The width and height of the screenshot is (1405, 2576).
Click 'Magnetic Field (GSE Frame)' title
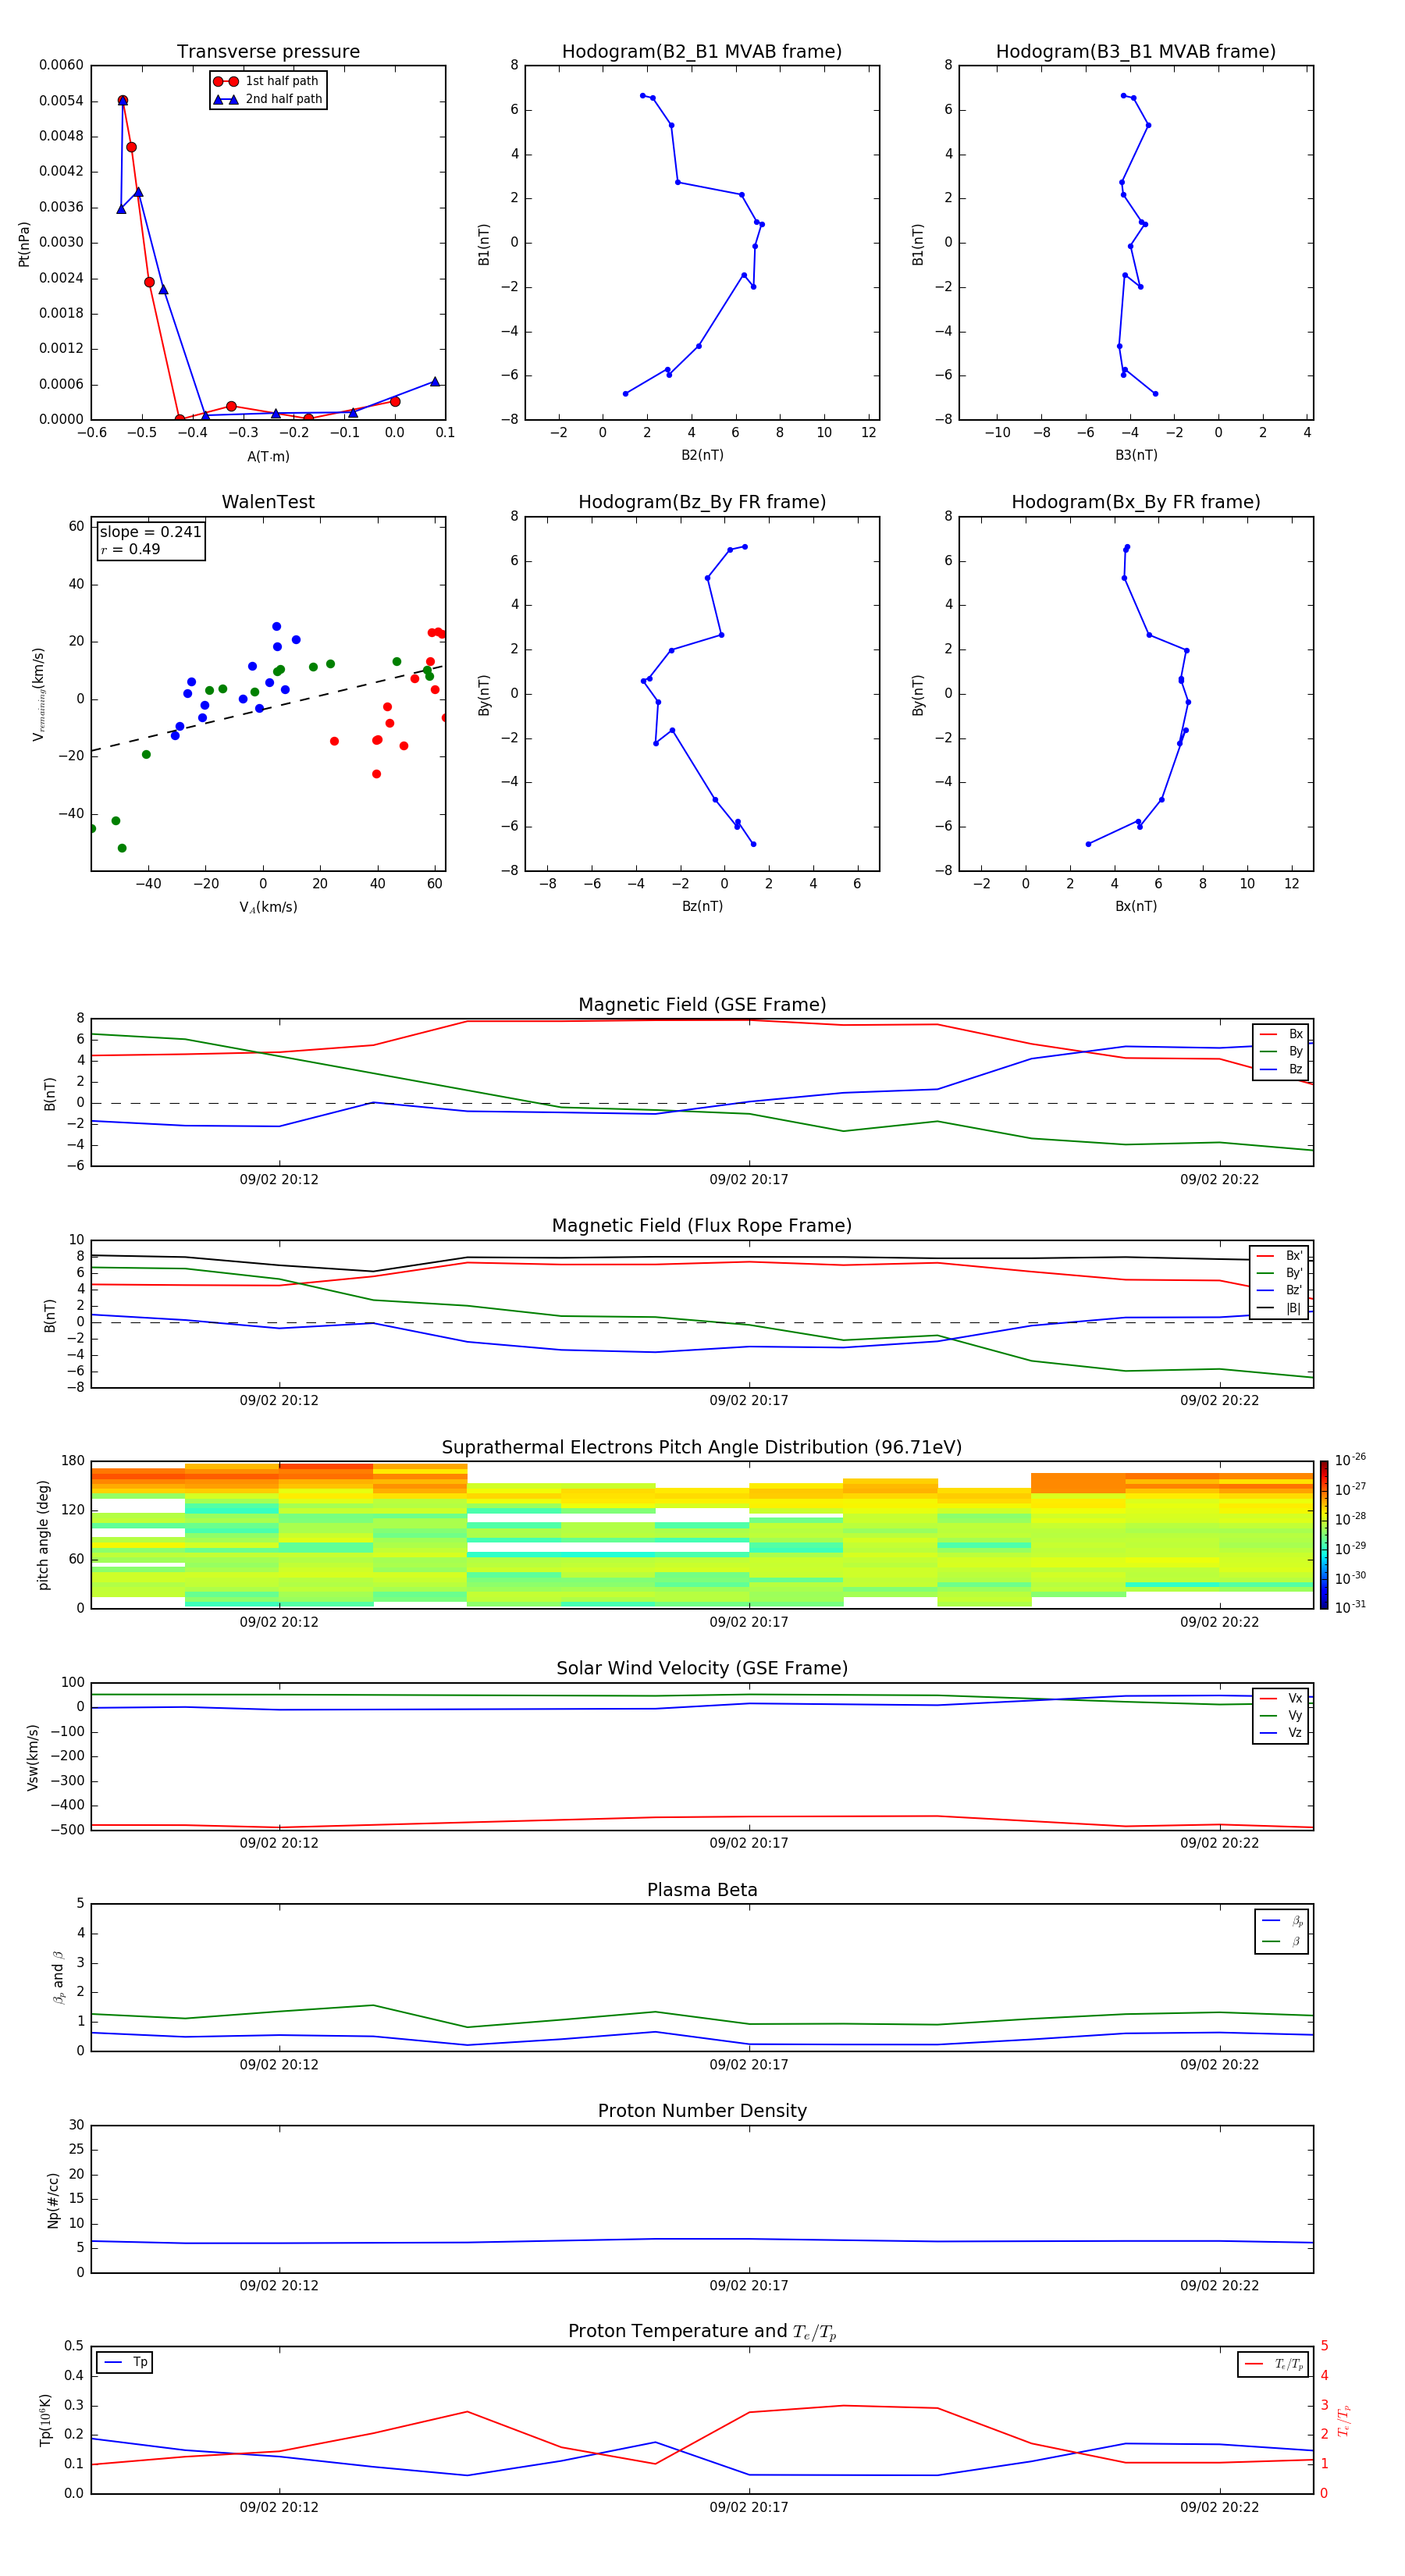pos(702,1005)
